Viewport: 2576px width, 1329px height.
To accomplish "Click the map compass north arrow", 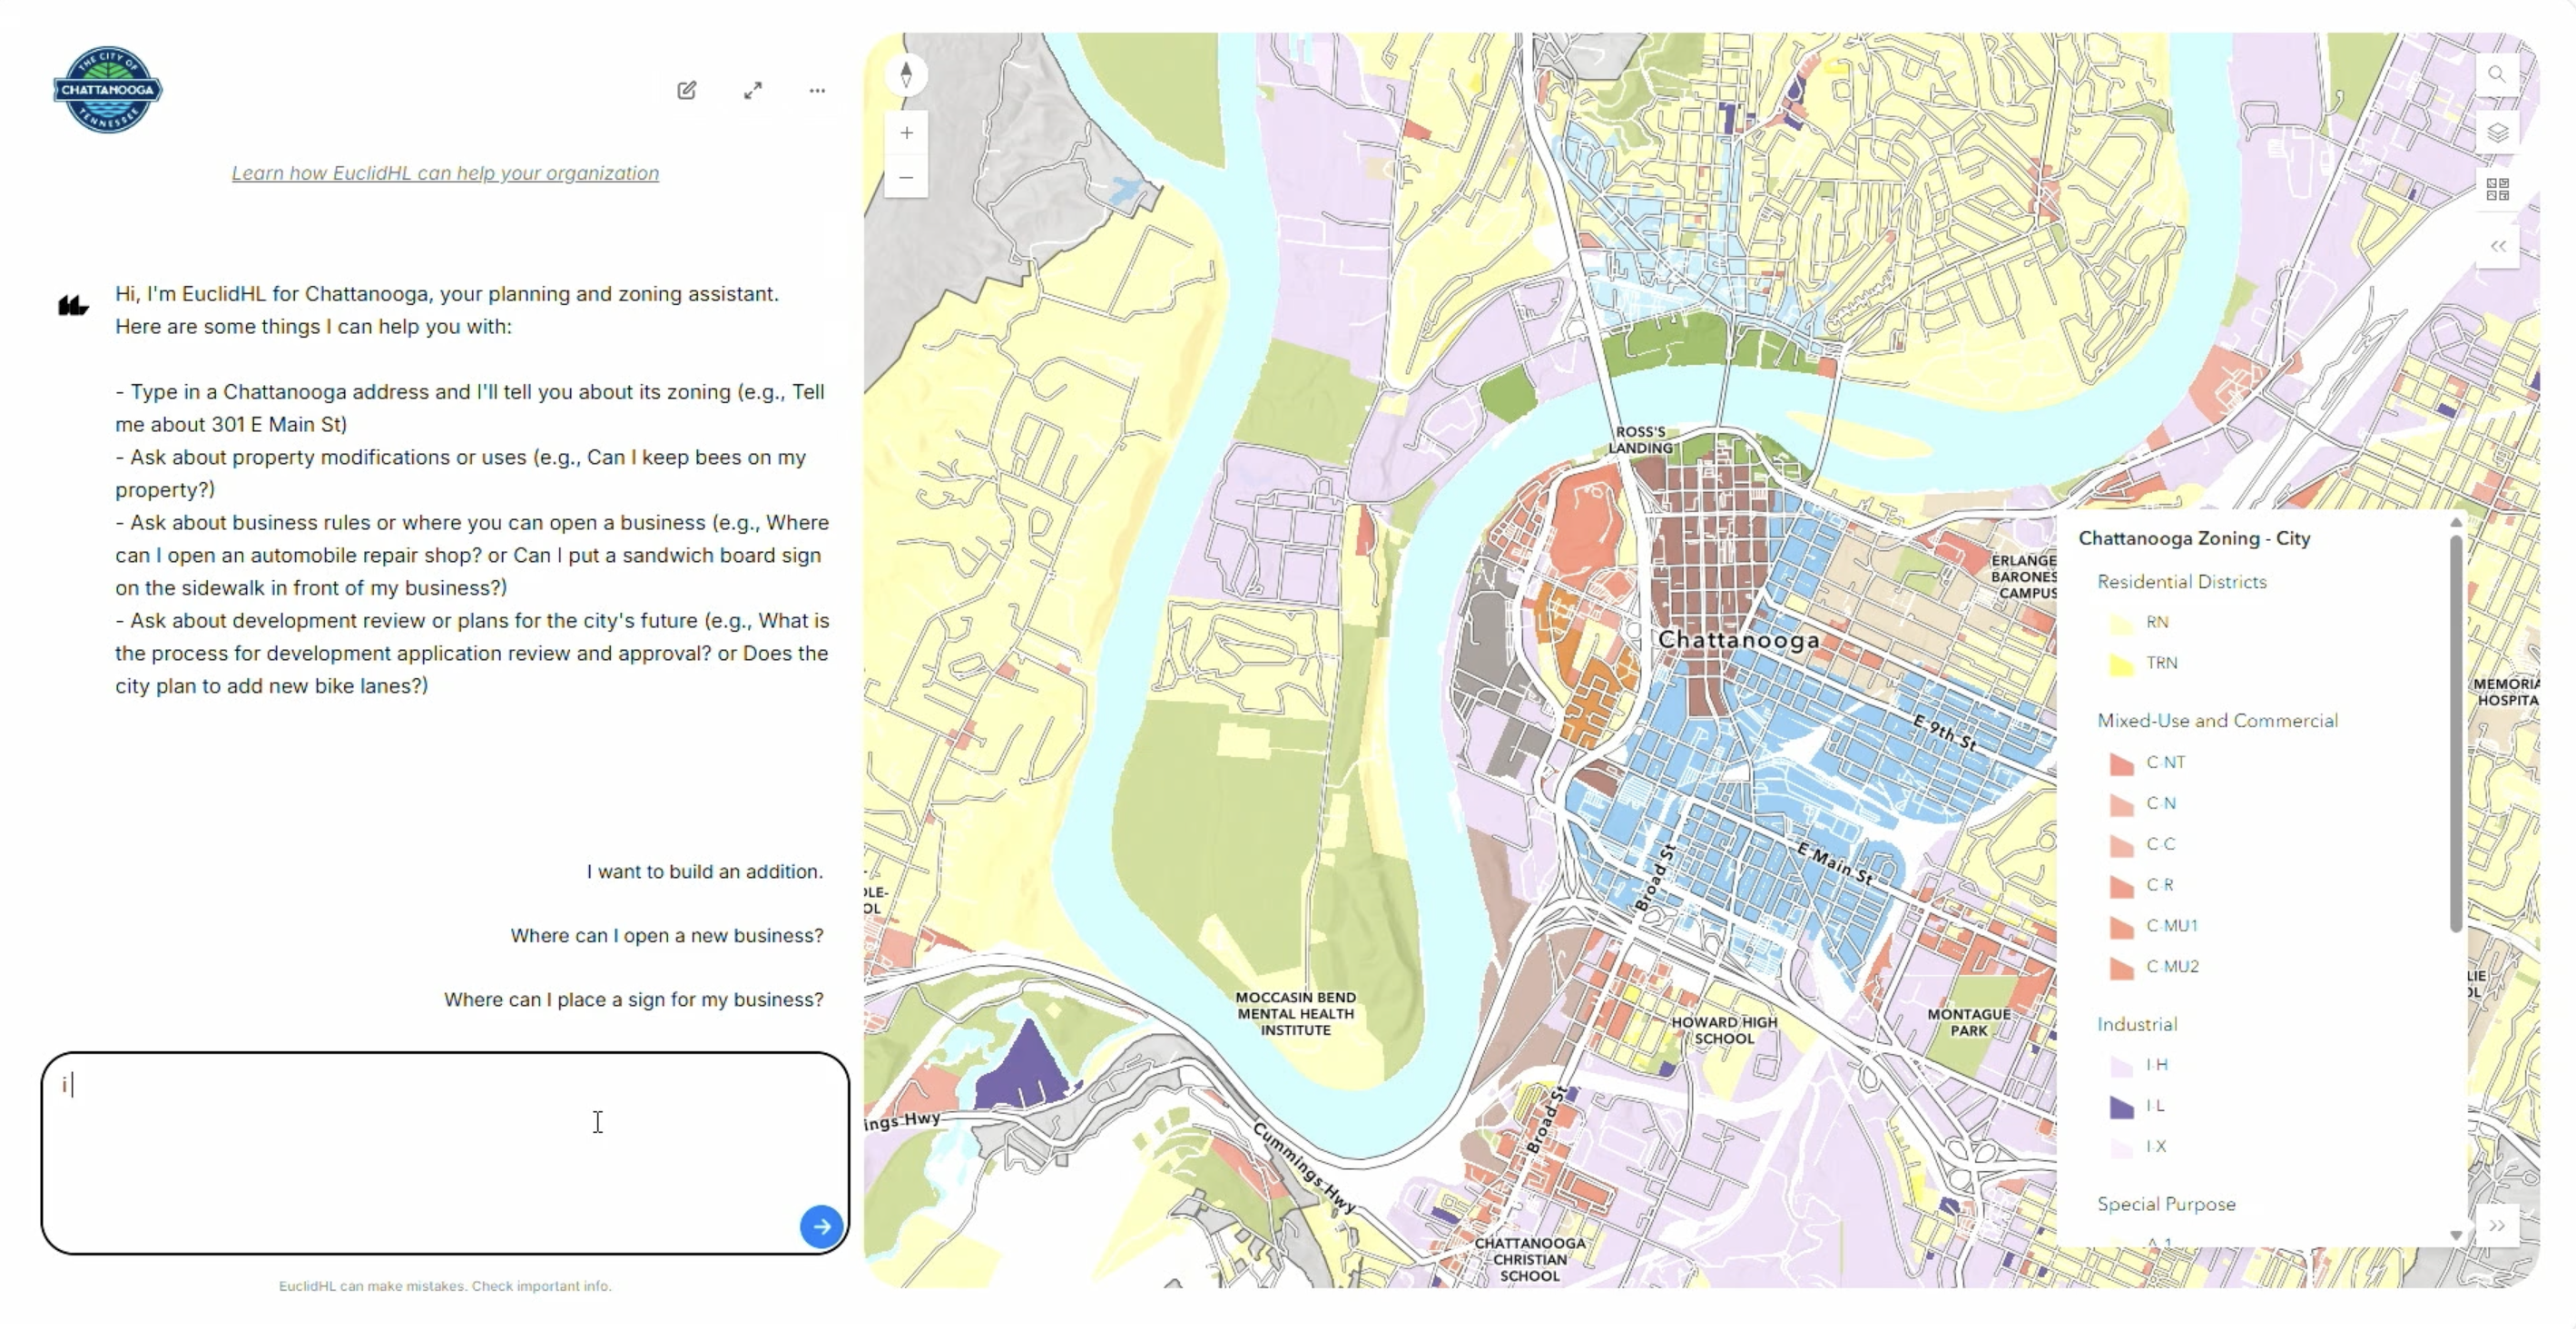I will [x=906, y=75].
